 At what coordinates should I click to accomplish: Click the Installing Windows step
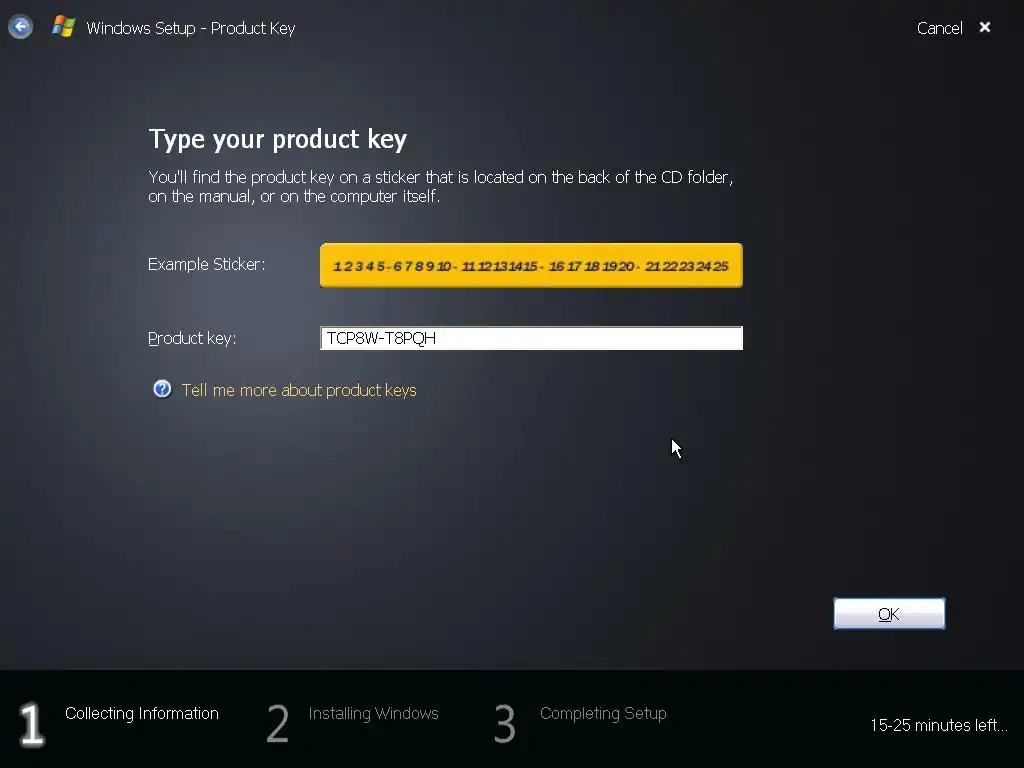373,713
